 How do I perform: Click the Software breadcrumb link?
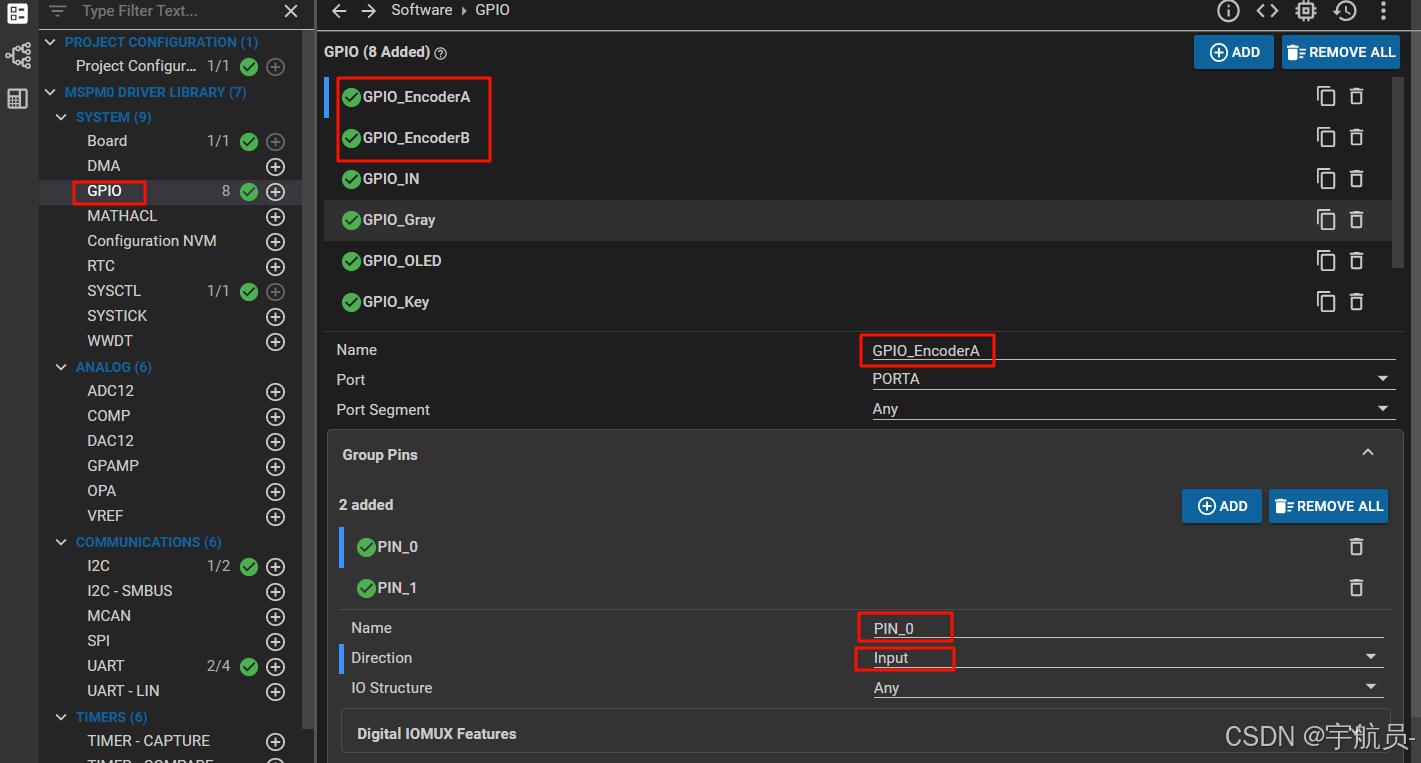[421, 10]
